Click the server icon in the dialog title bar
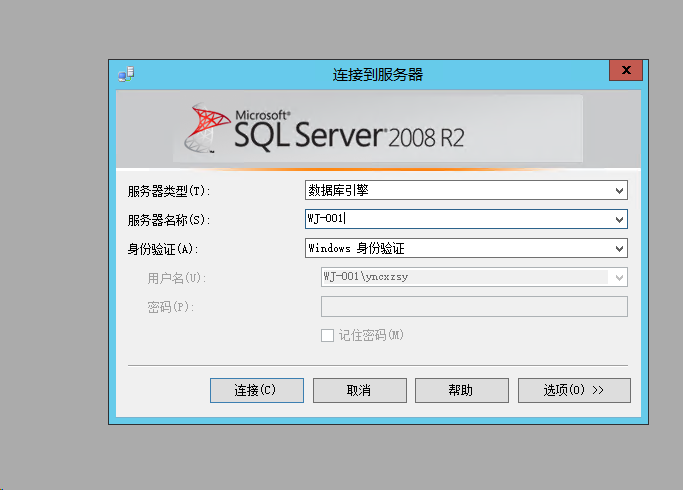 coord(126,74)
